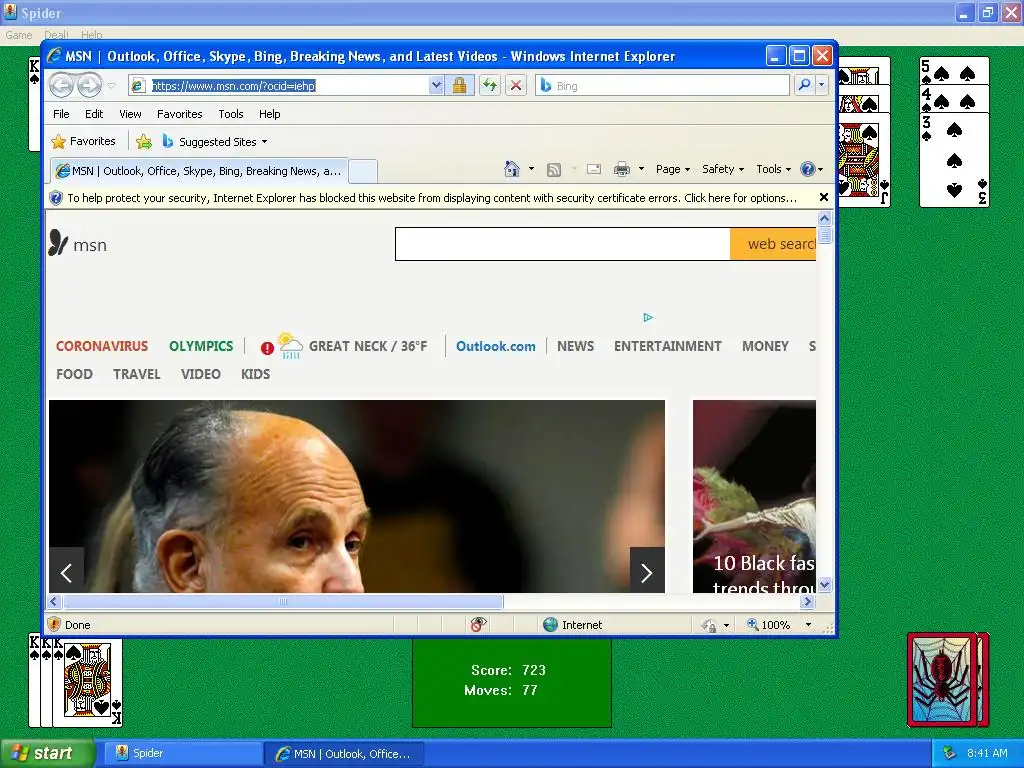Image resolution: width=1024 pixels, height=768 pixels.
Task: Click the AdChoices triangle icon
Action: click(x=648, y=317)
